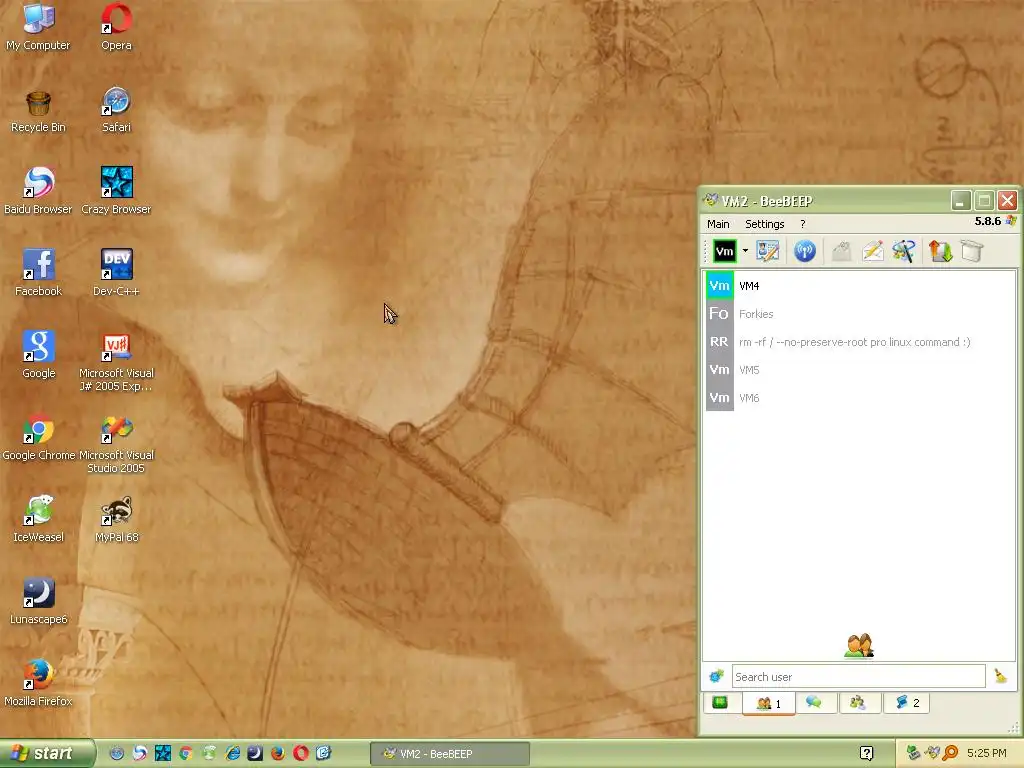This screenshot has height=768, width=1024.
Task: Click the BeeBEEP window resize grip
Action: (x=1013, y=728)
